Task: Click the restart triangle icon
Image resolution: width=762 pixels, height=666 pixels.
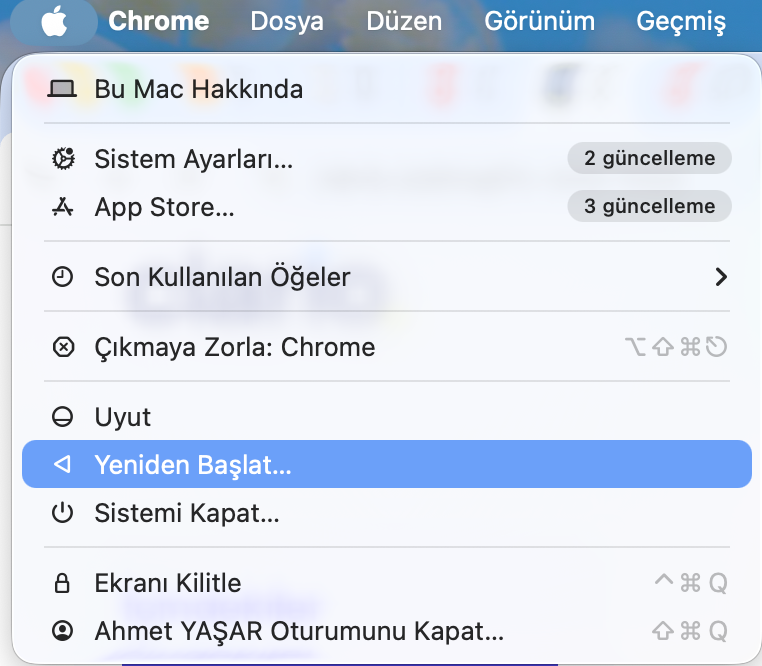Action: [x=62, y=464]
